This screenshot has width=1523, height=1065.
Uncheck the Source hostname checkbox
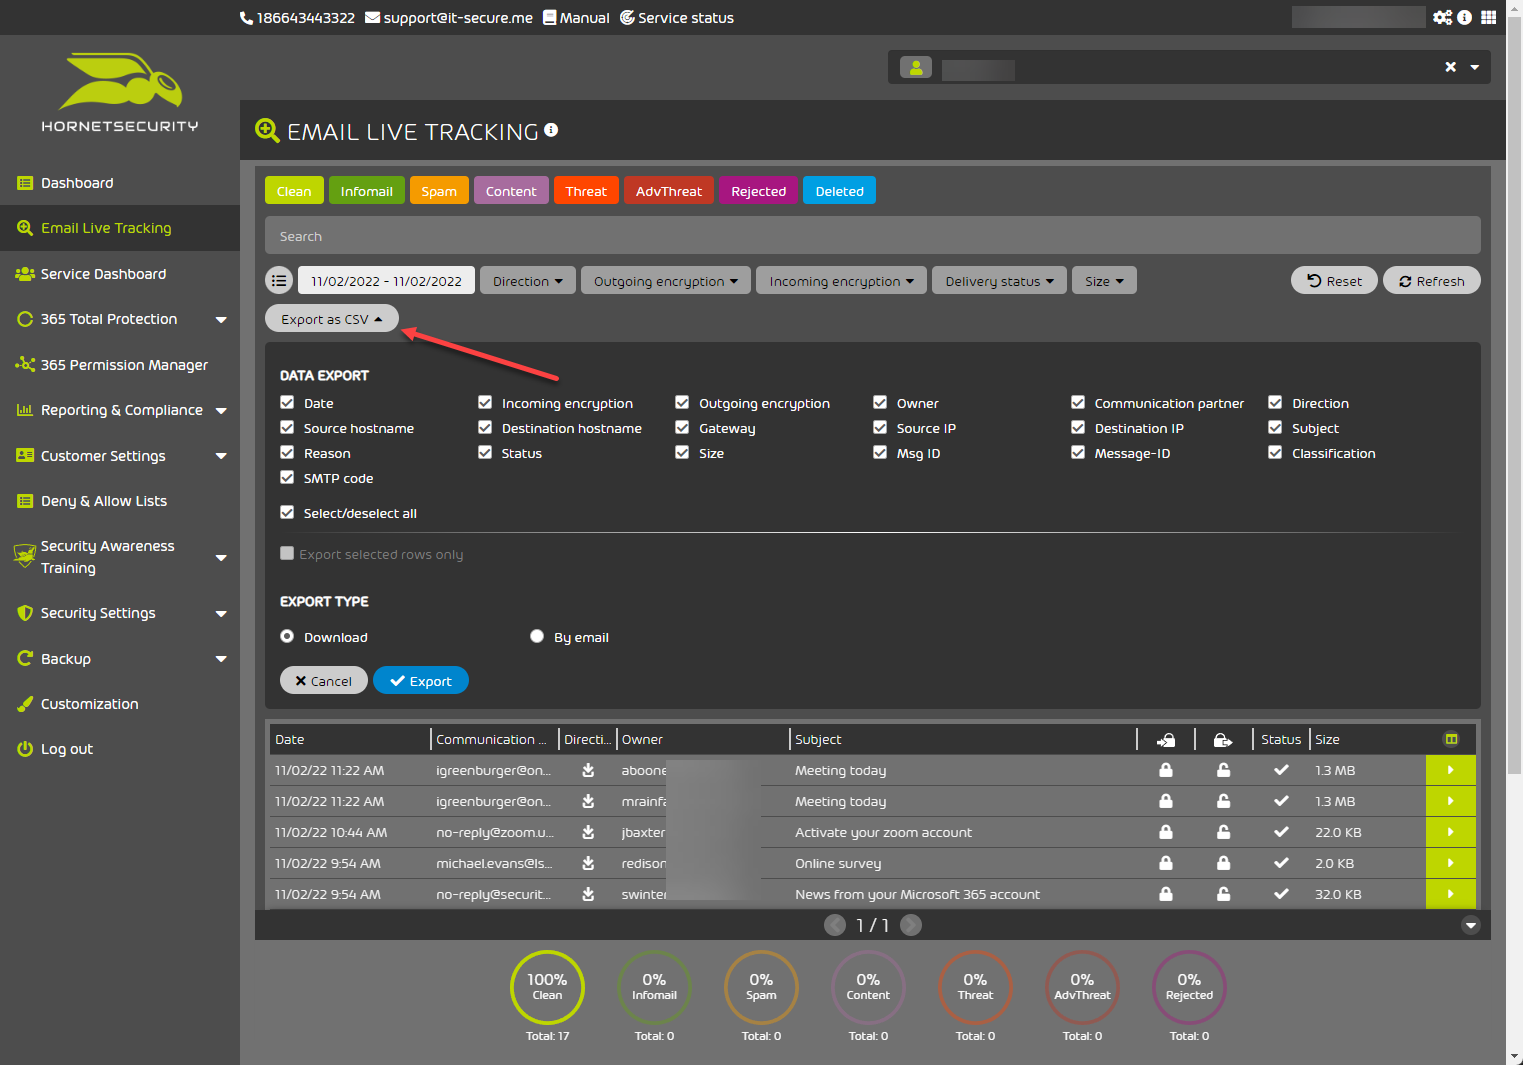pyautogui.click(x=287, y=427)
